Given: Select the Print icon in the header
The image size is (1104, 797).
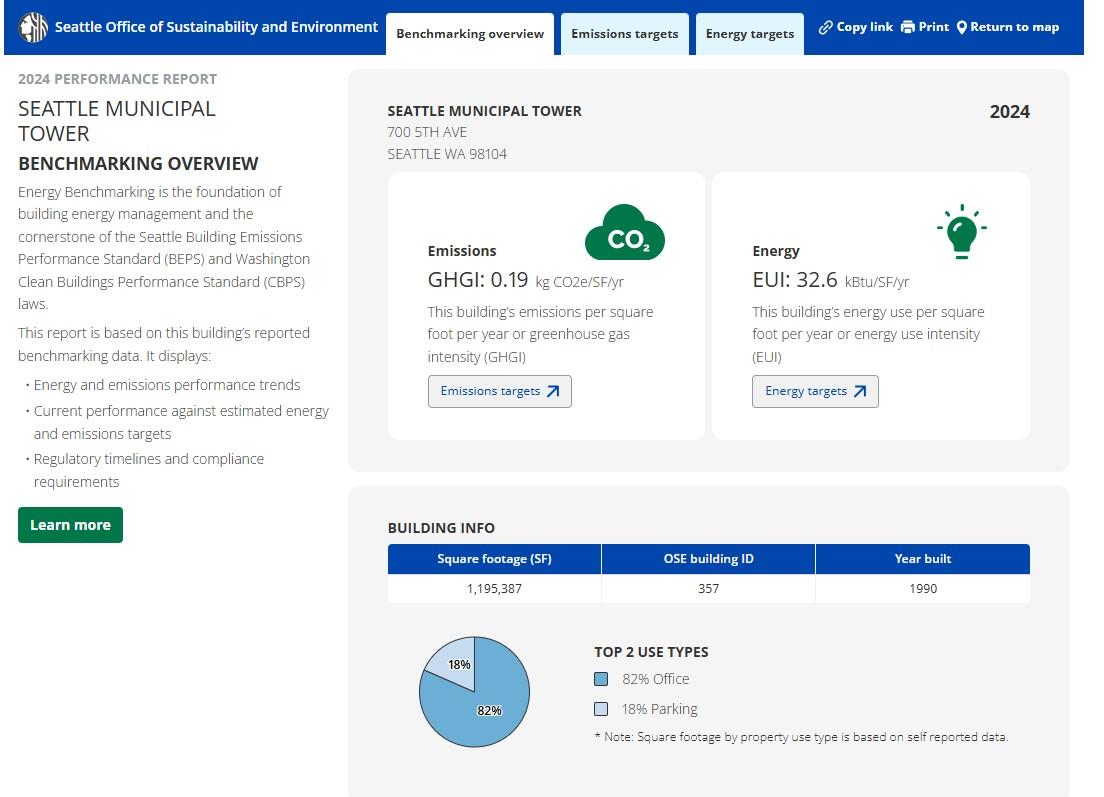Looking at the screenshot, I should point(908,27).
